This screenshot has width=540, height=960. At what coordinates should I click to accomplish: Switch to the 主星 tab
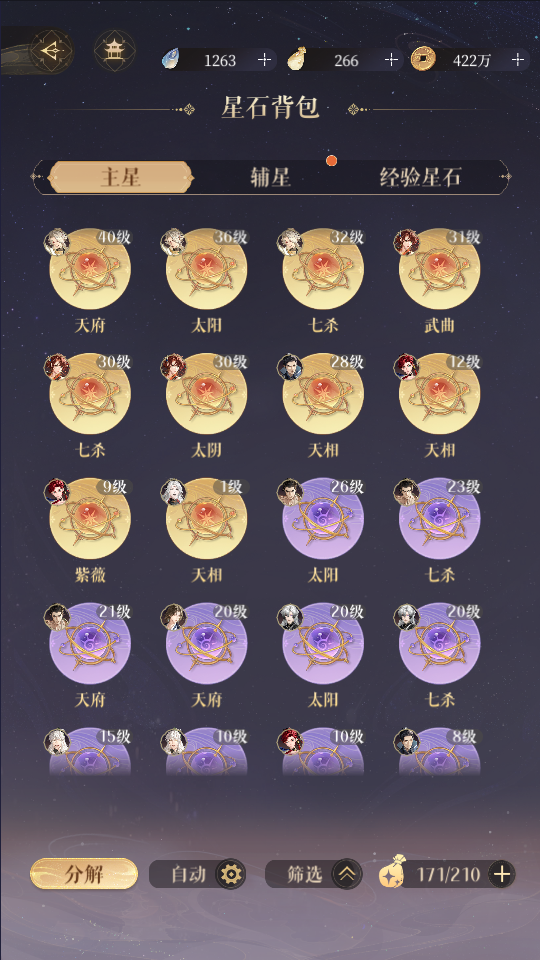pyautogui.click(x=121, y=178)
